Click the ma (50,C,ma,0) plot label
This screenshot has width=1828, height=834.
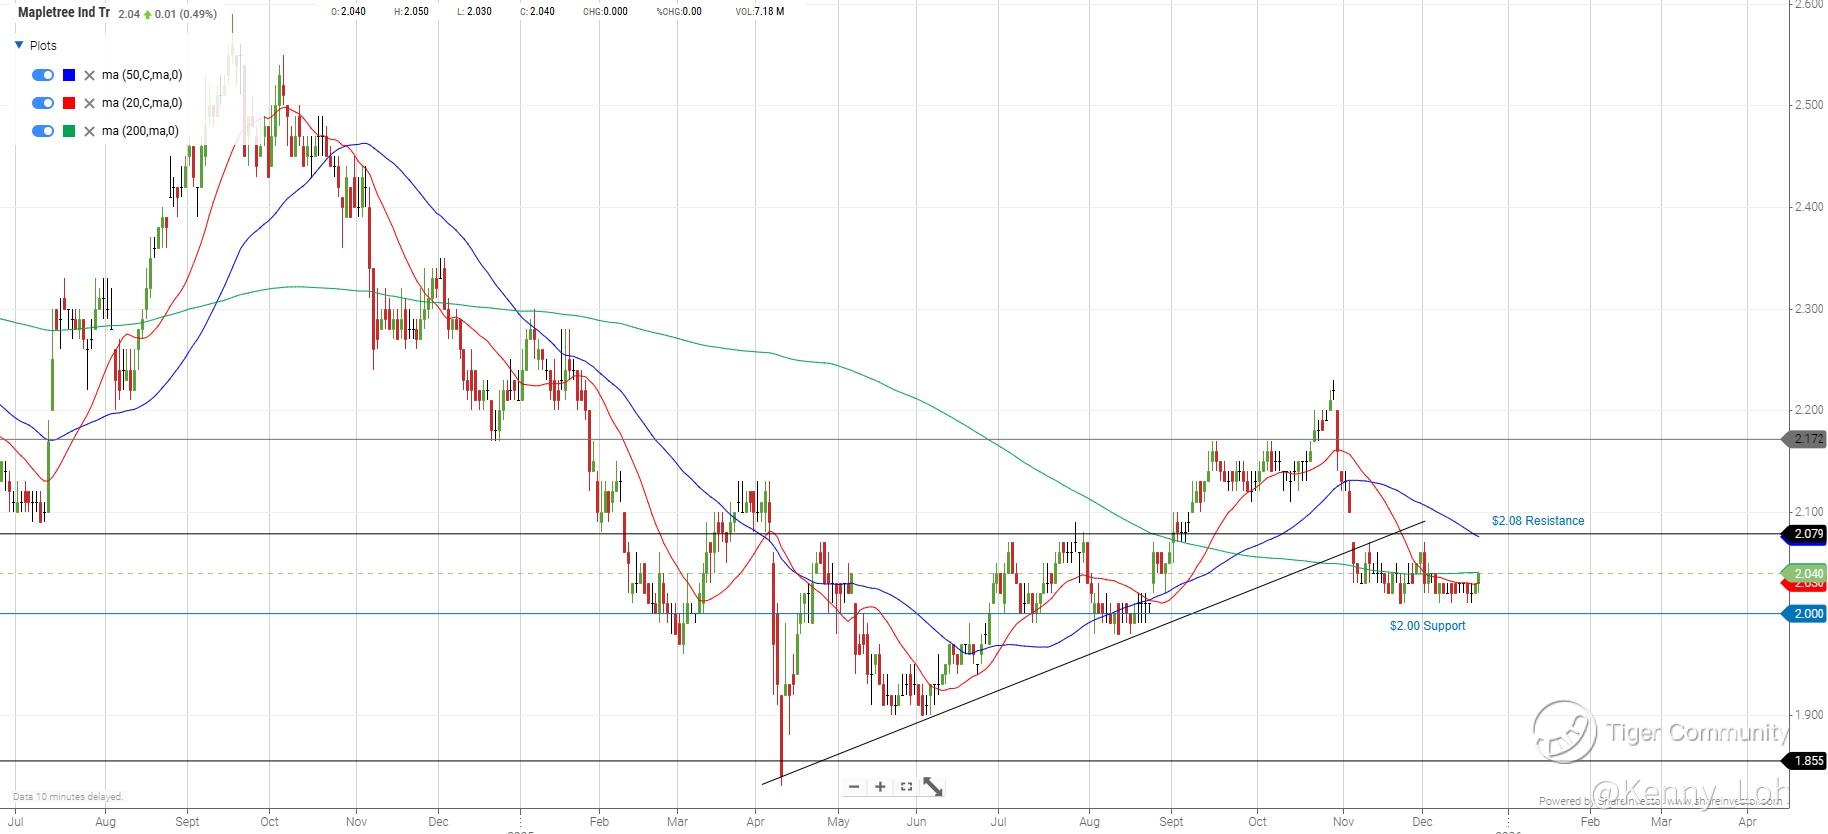pyautogui.click(x=142, y=75)
